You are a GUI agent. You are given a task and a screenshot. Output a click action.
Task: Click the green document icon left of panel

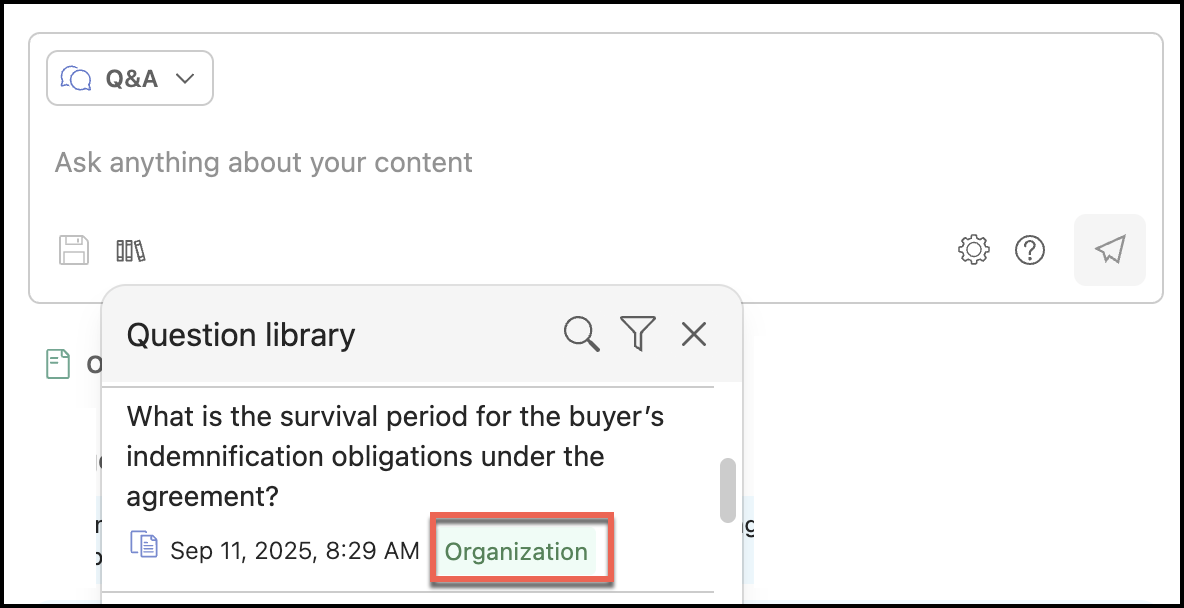58,364
